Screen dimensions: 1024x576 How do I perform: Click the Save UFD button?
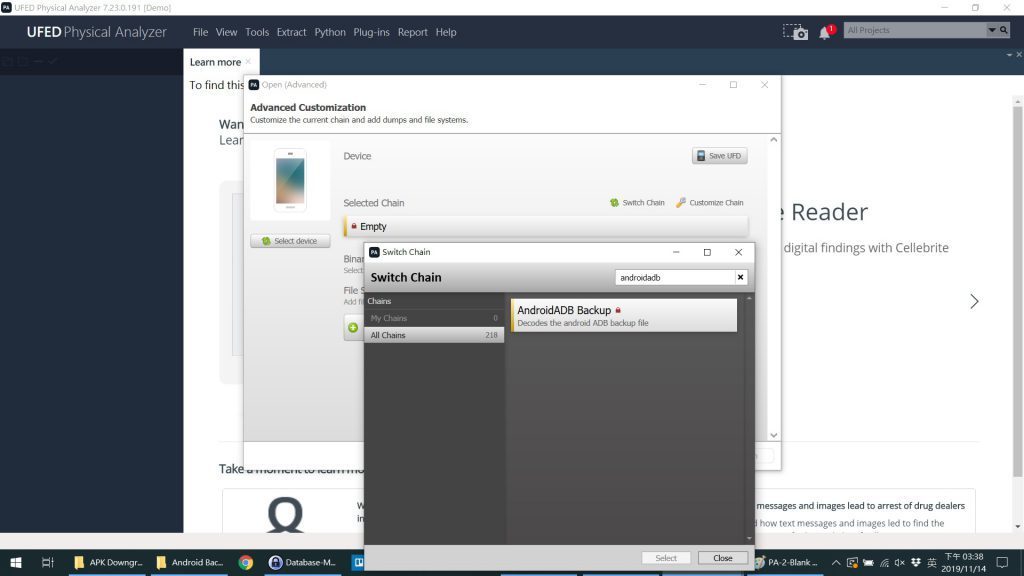(720, 155)
